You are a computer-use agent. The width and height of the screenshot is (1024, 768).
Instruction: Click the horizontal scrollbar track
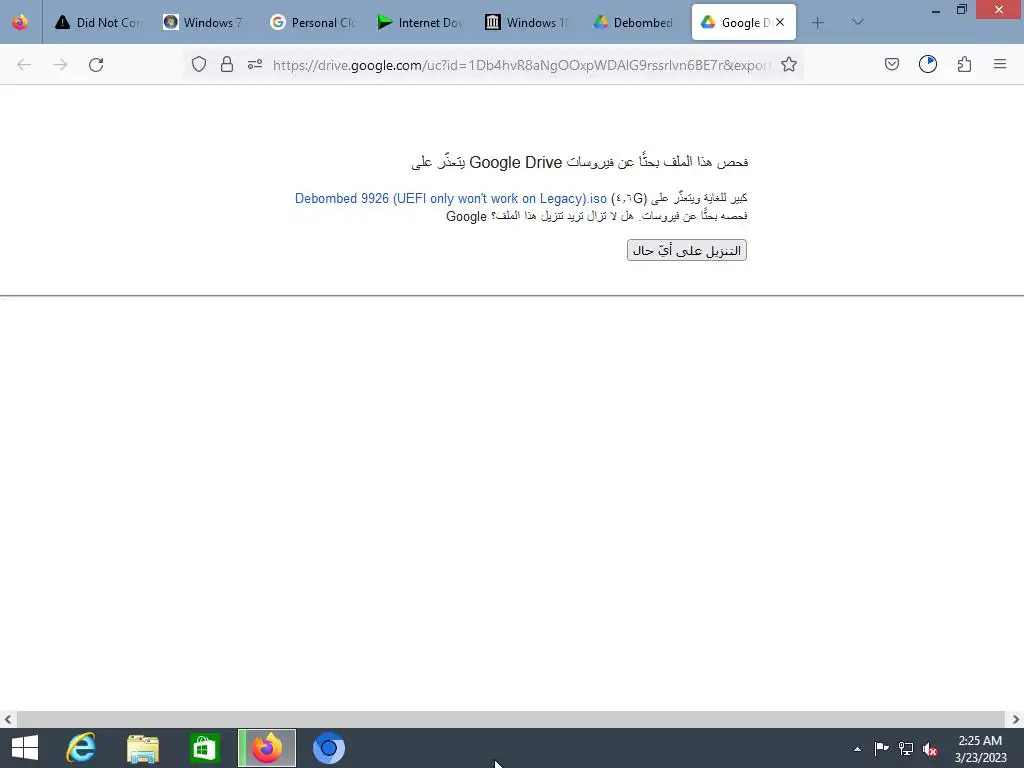pos(510,719)
